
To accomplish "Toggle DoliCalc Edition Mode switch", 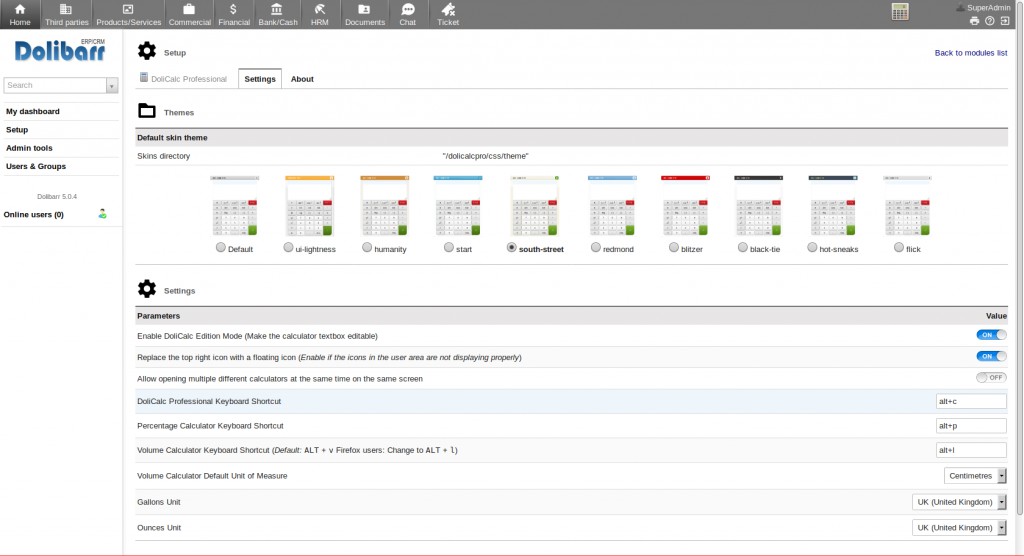I will click(x=991, y=335).
